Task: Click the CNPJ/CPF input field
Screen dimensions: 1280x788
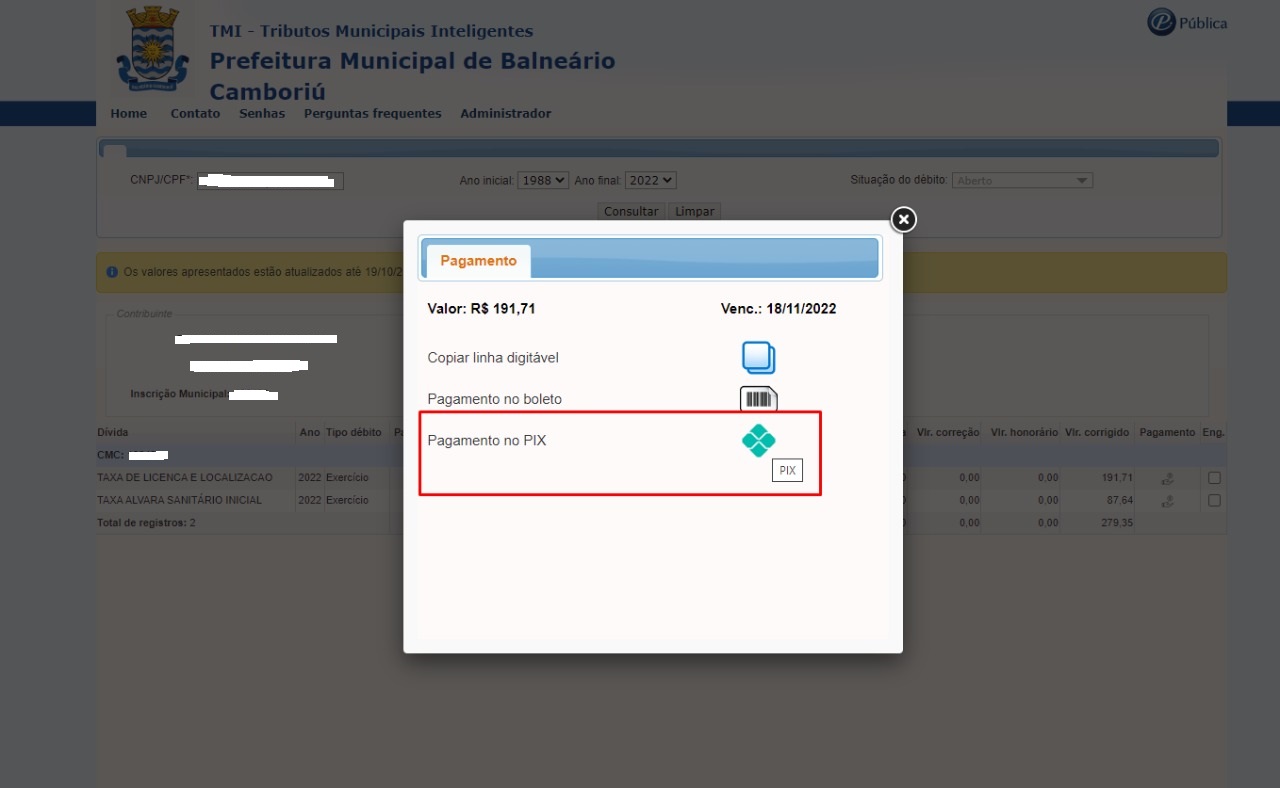Action: tap(270, 181)
